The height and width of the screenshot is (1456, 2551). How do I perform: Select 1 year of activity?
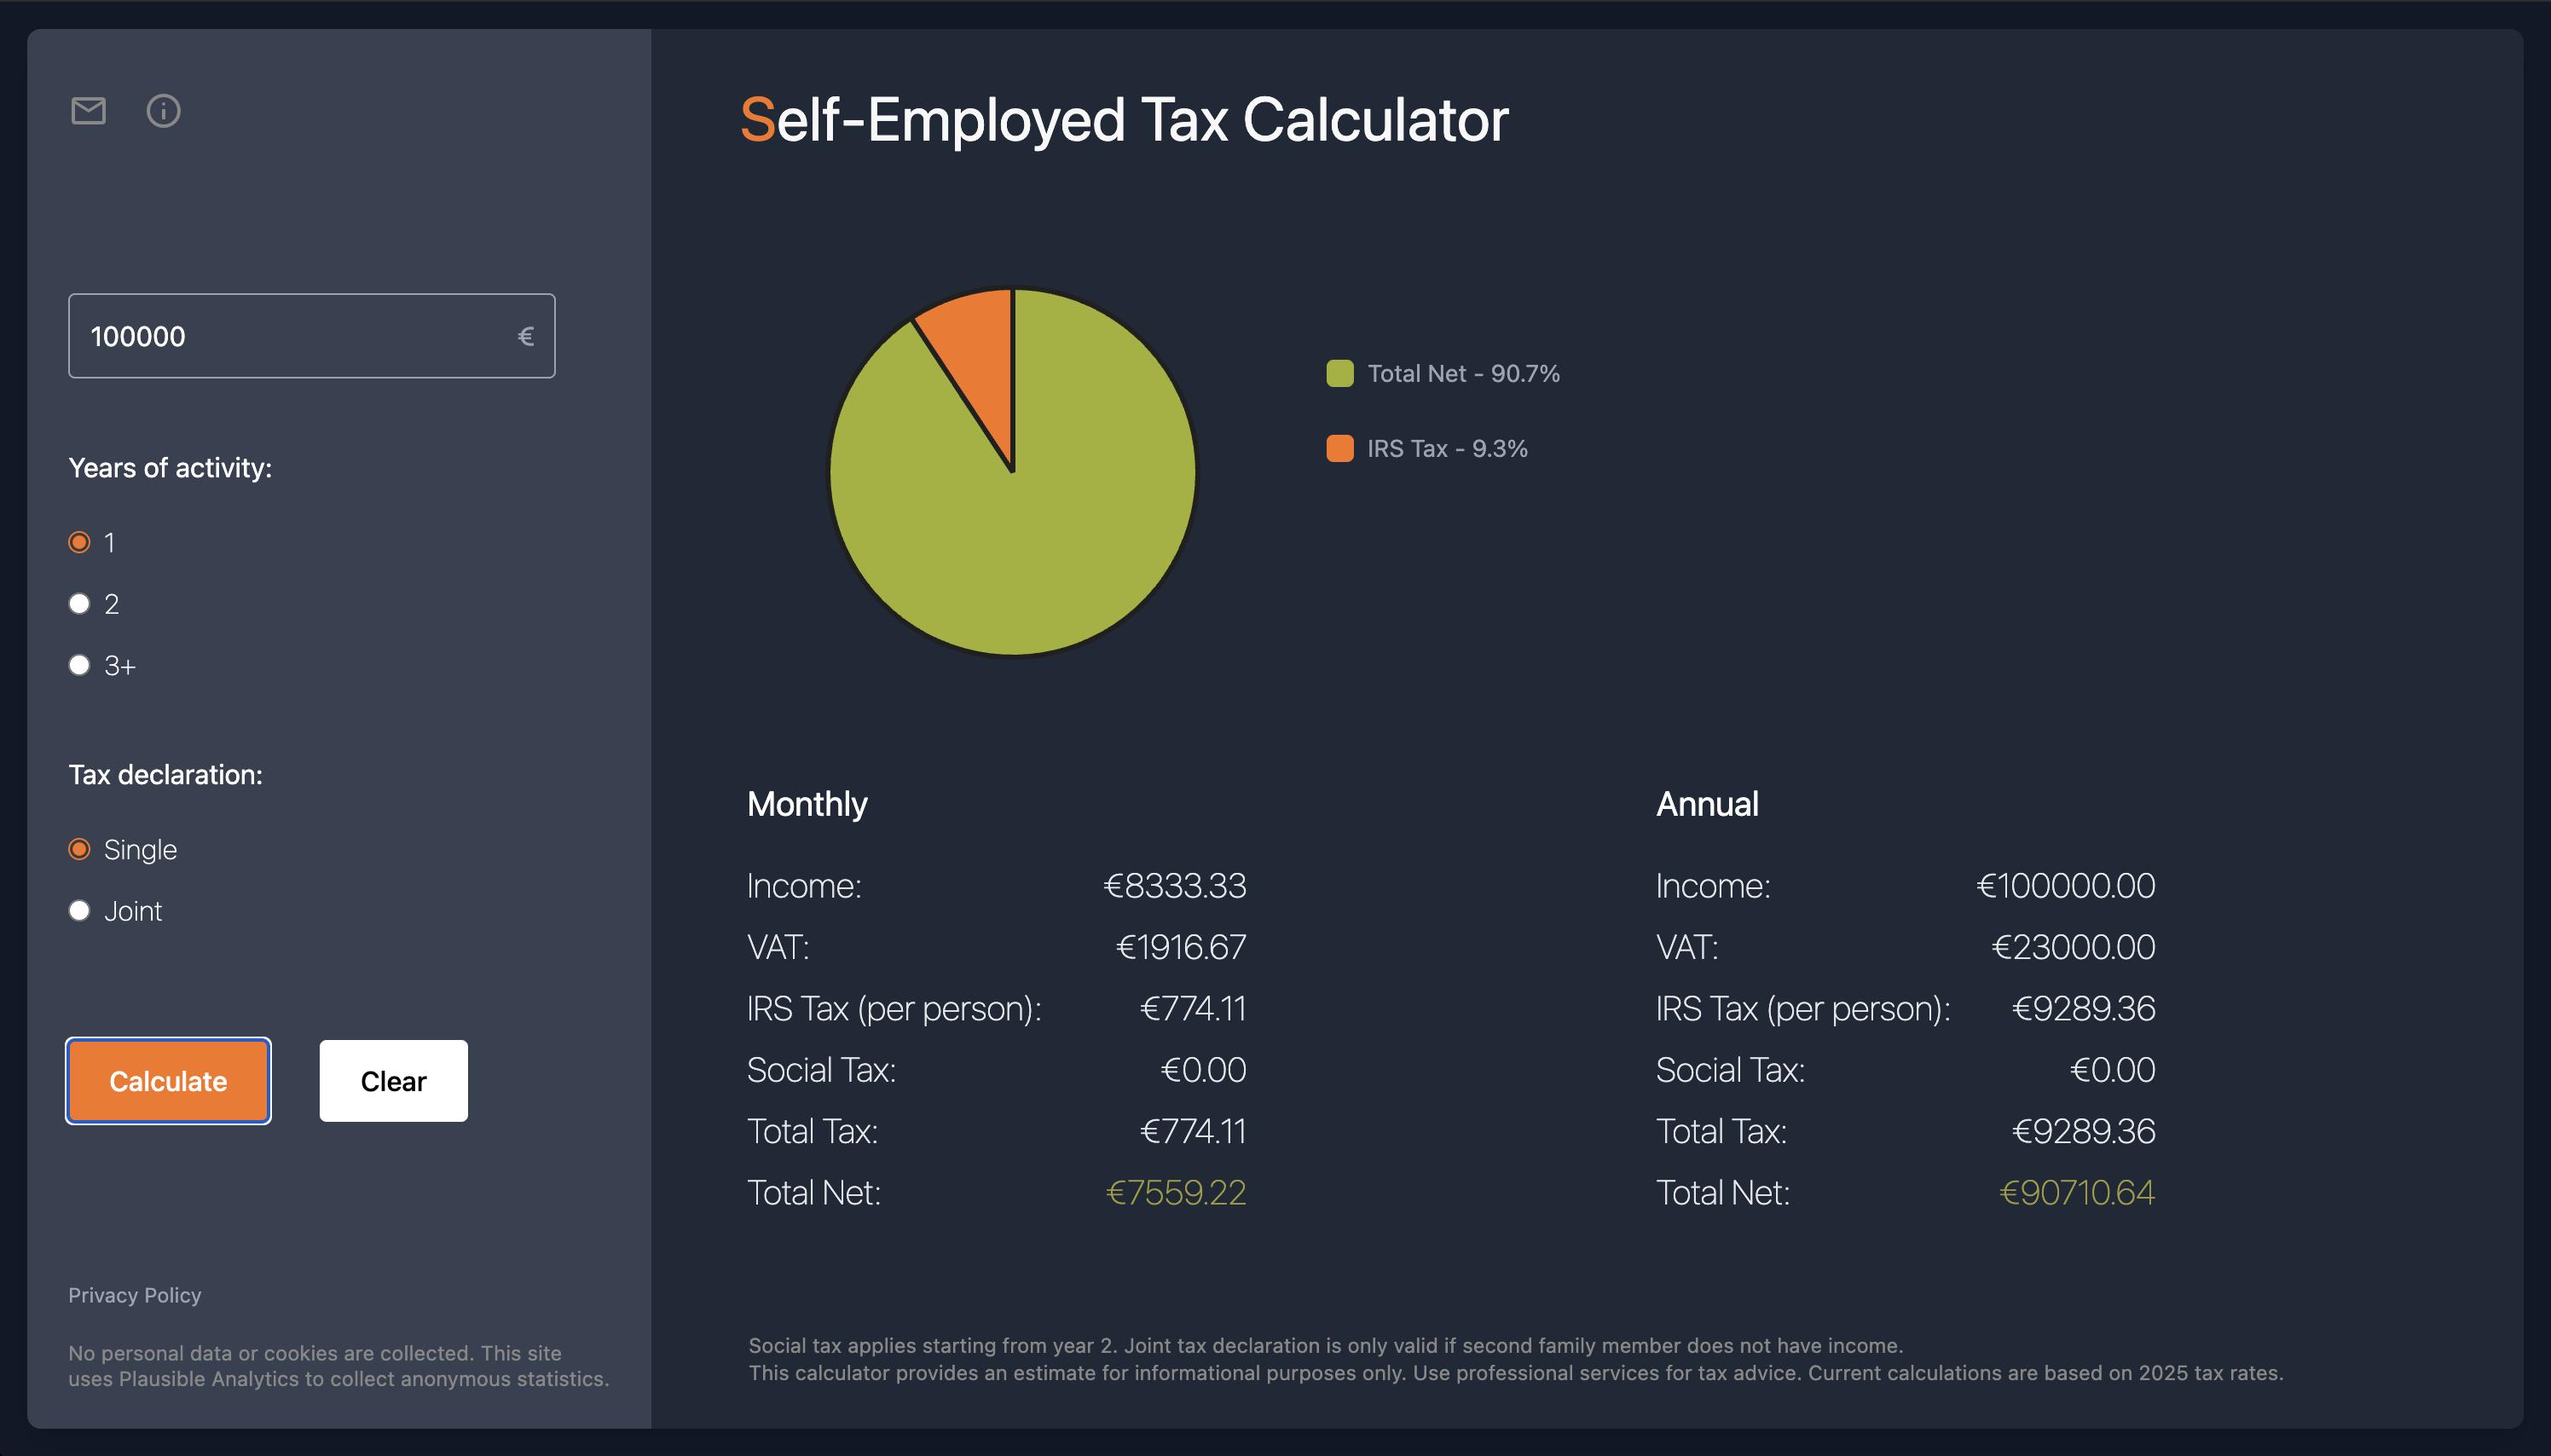point(79,542)
